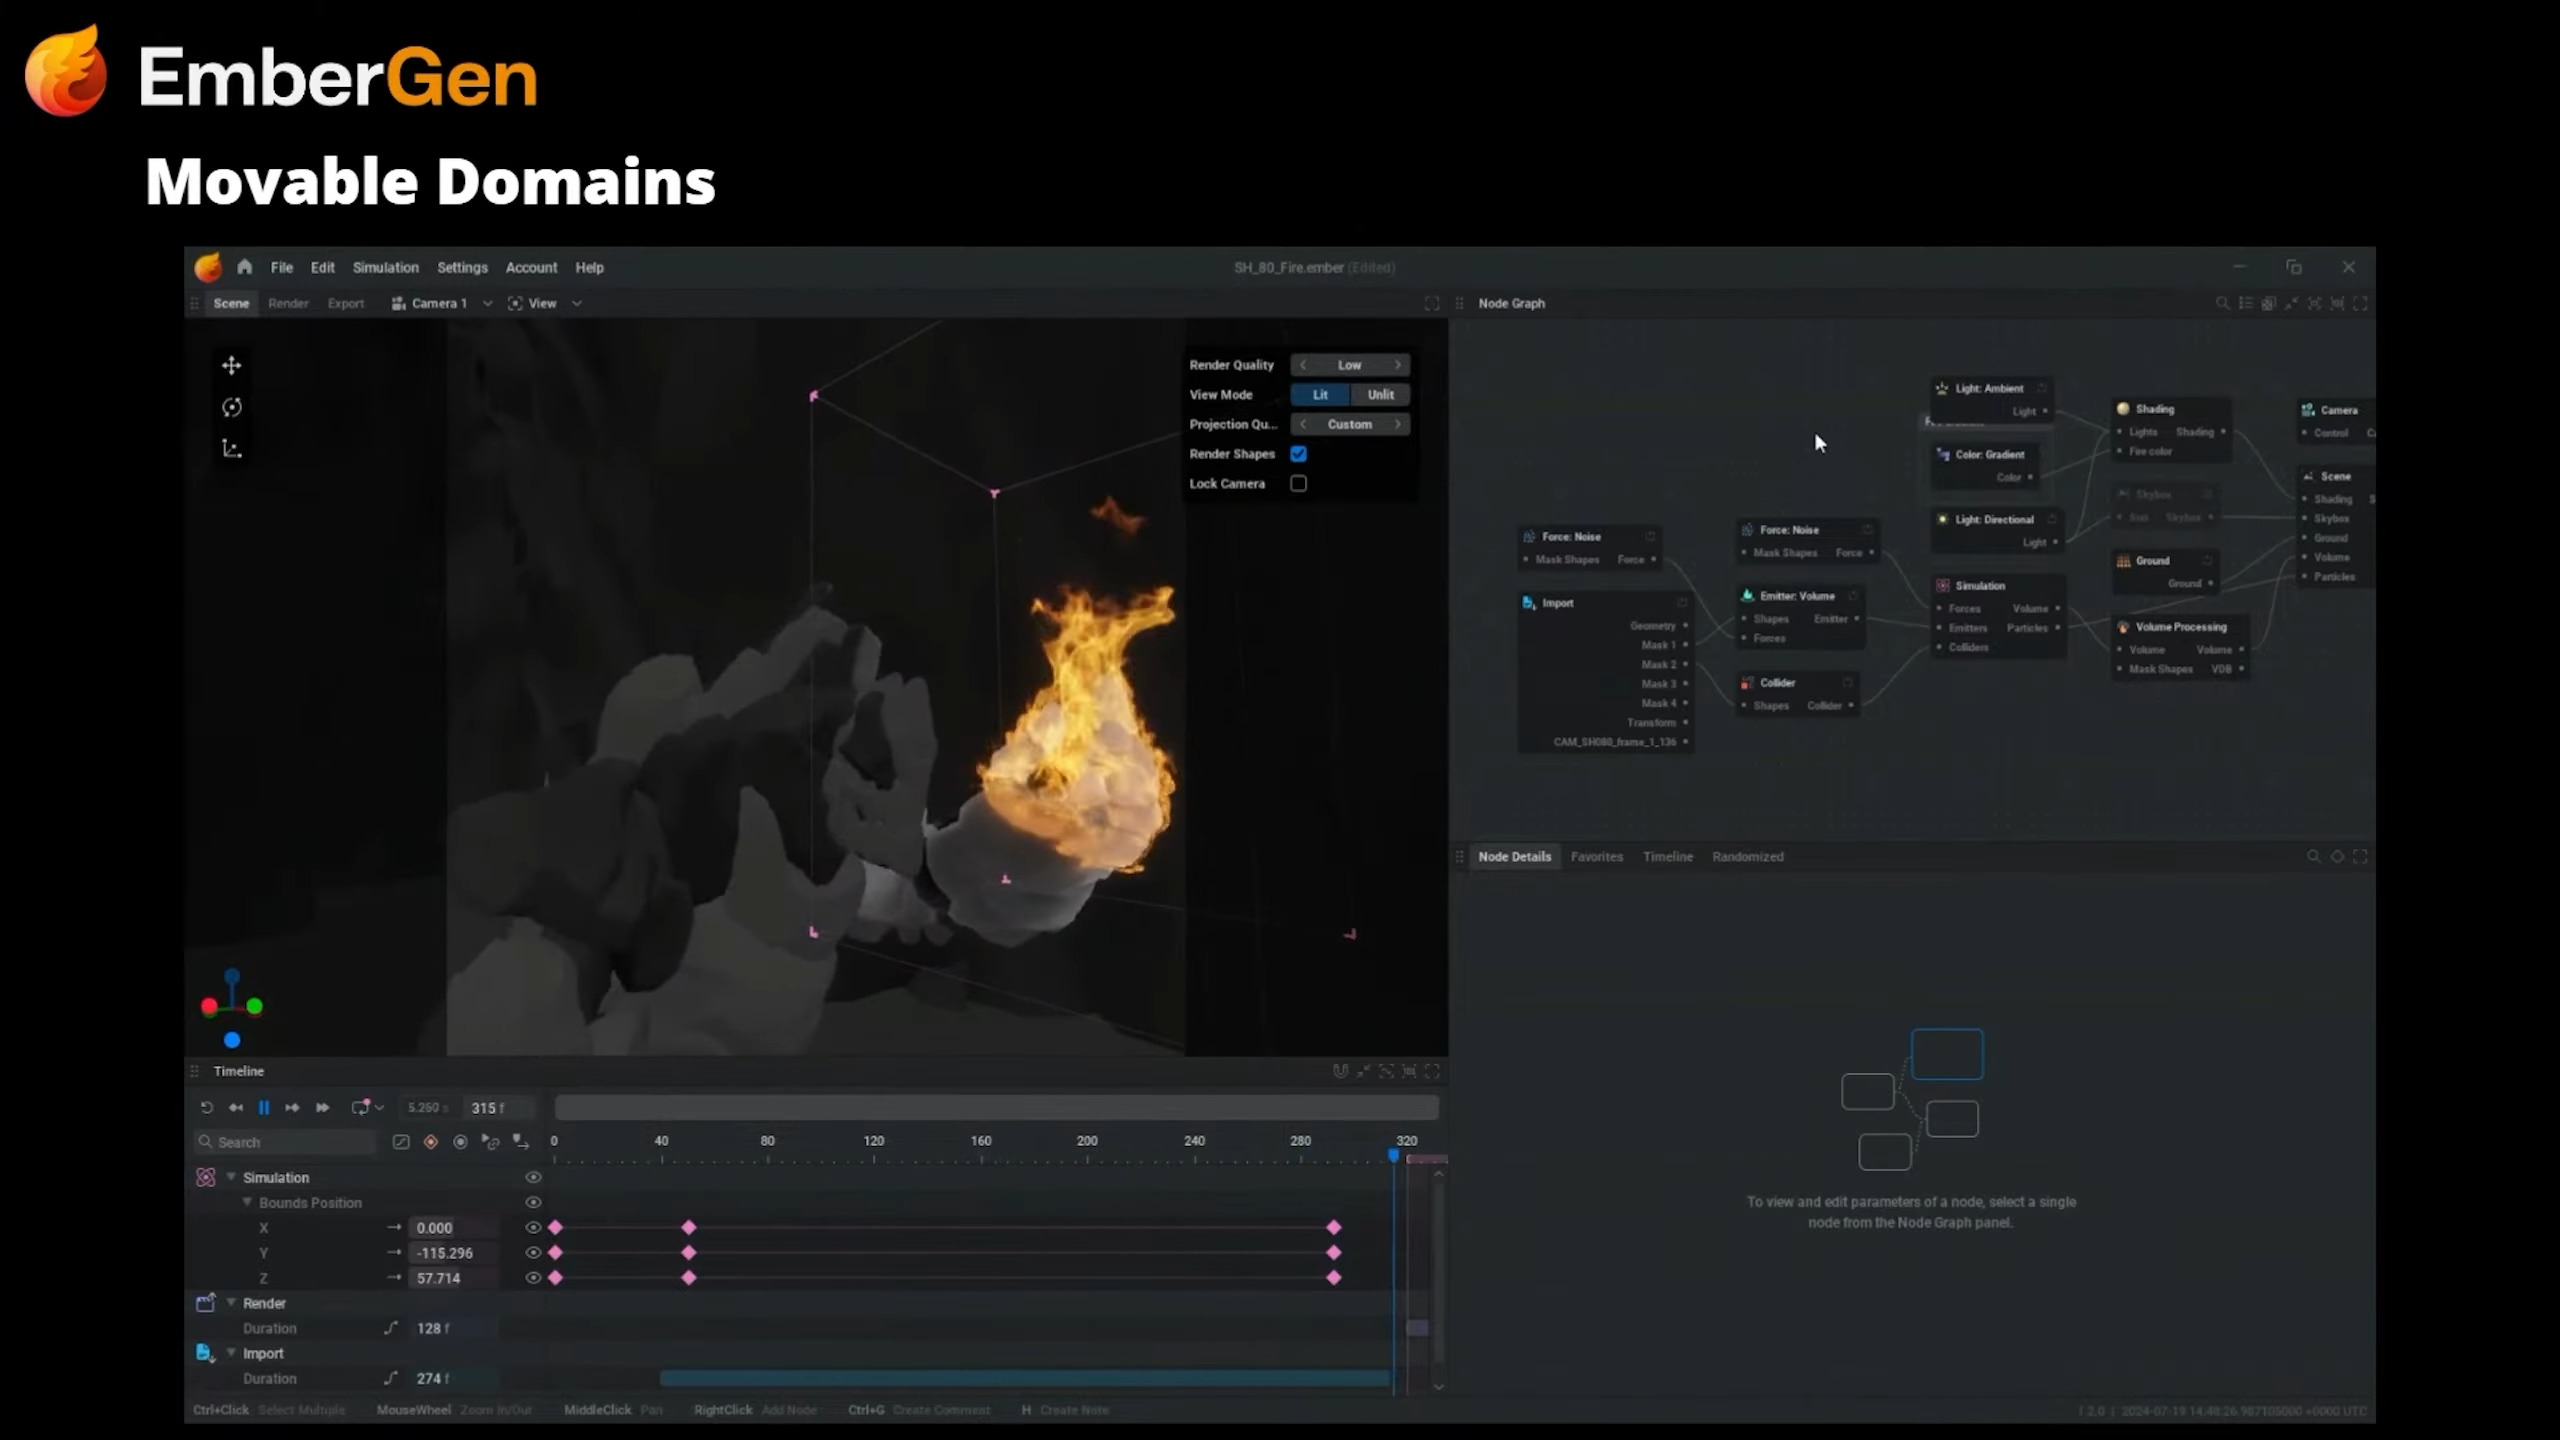
Task: Select the scale tool in viewport
Action: (x=231, y=449)
